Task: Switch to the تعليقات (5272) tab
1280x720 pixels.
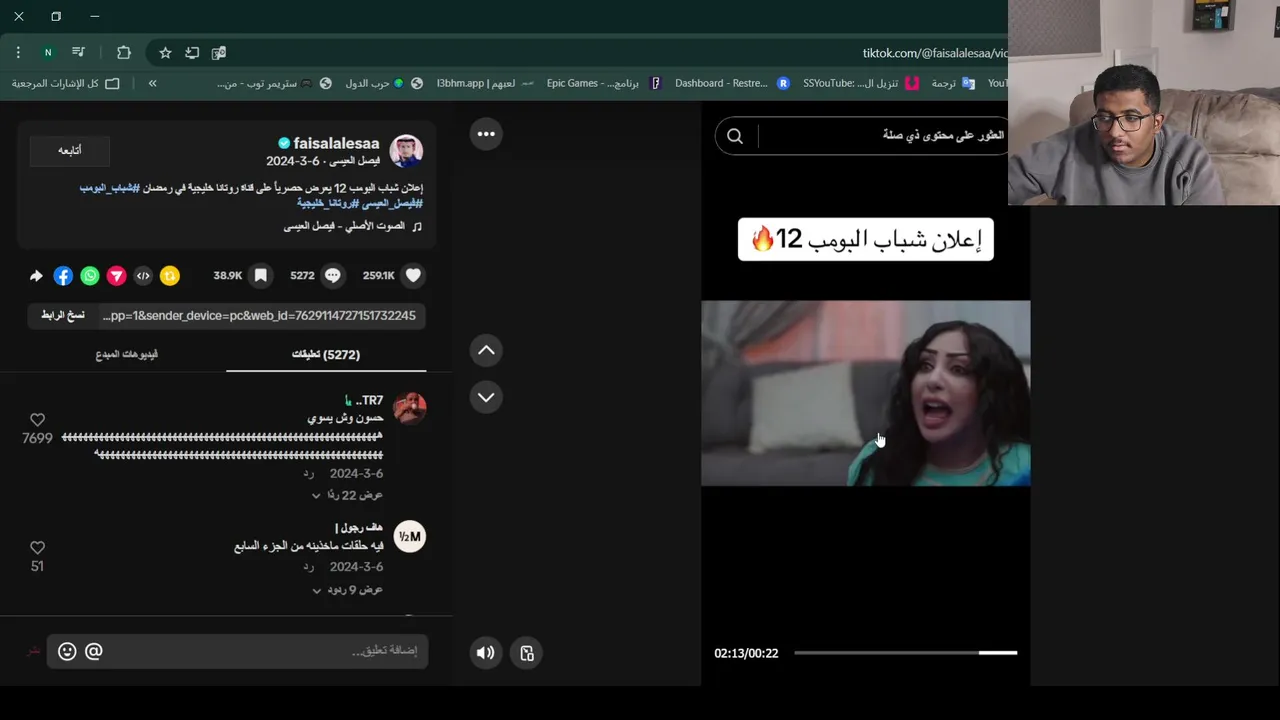Action: pos(326,354)
